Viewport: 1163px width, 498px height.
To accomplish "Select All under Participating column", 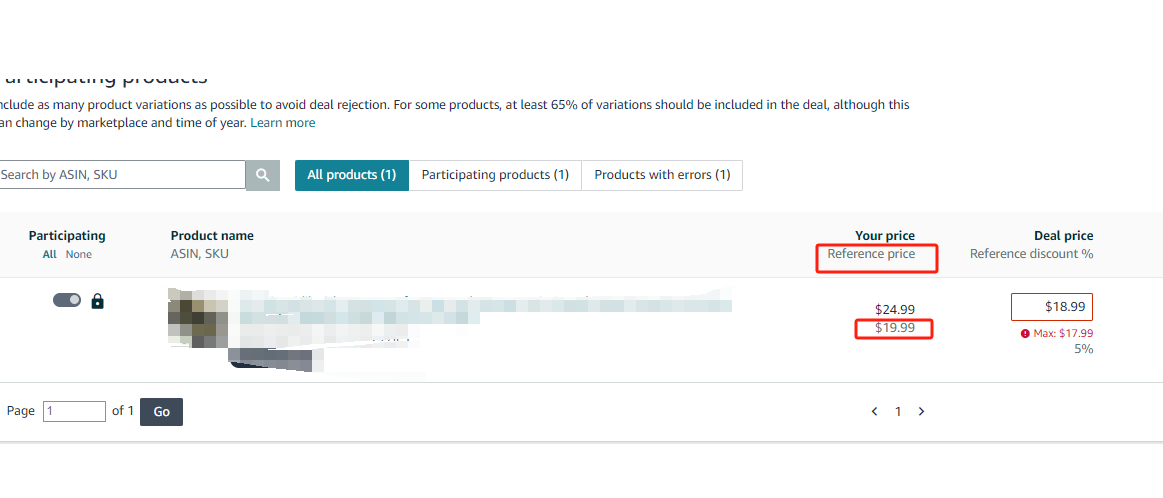I will 49,254.
